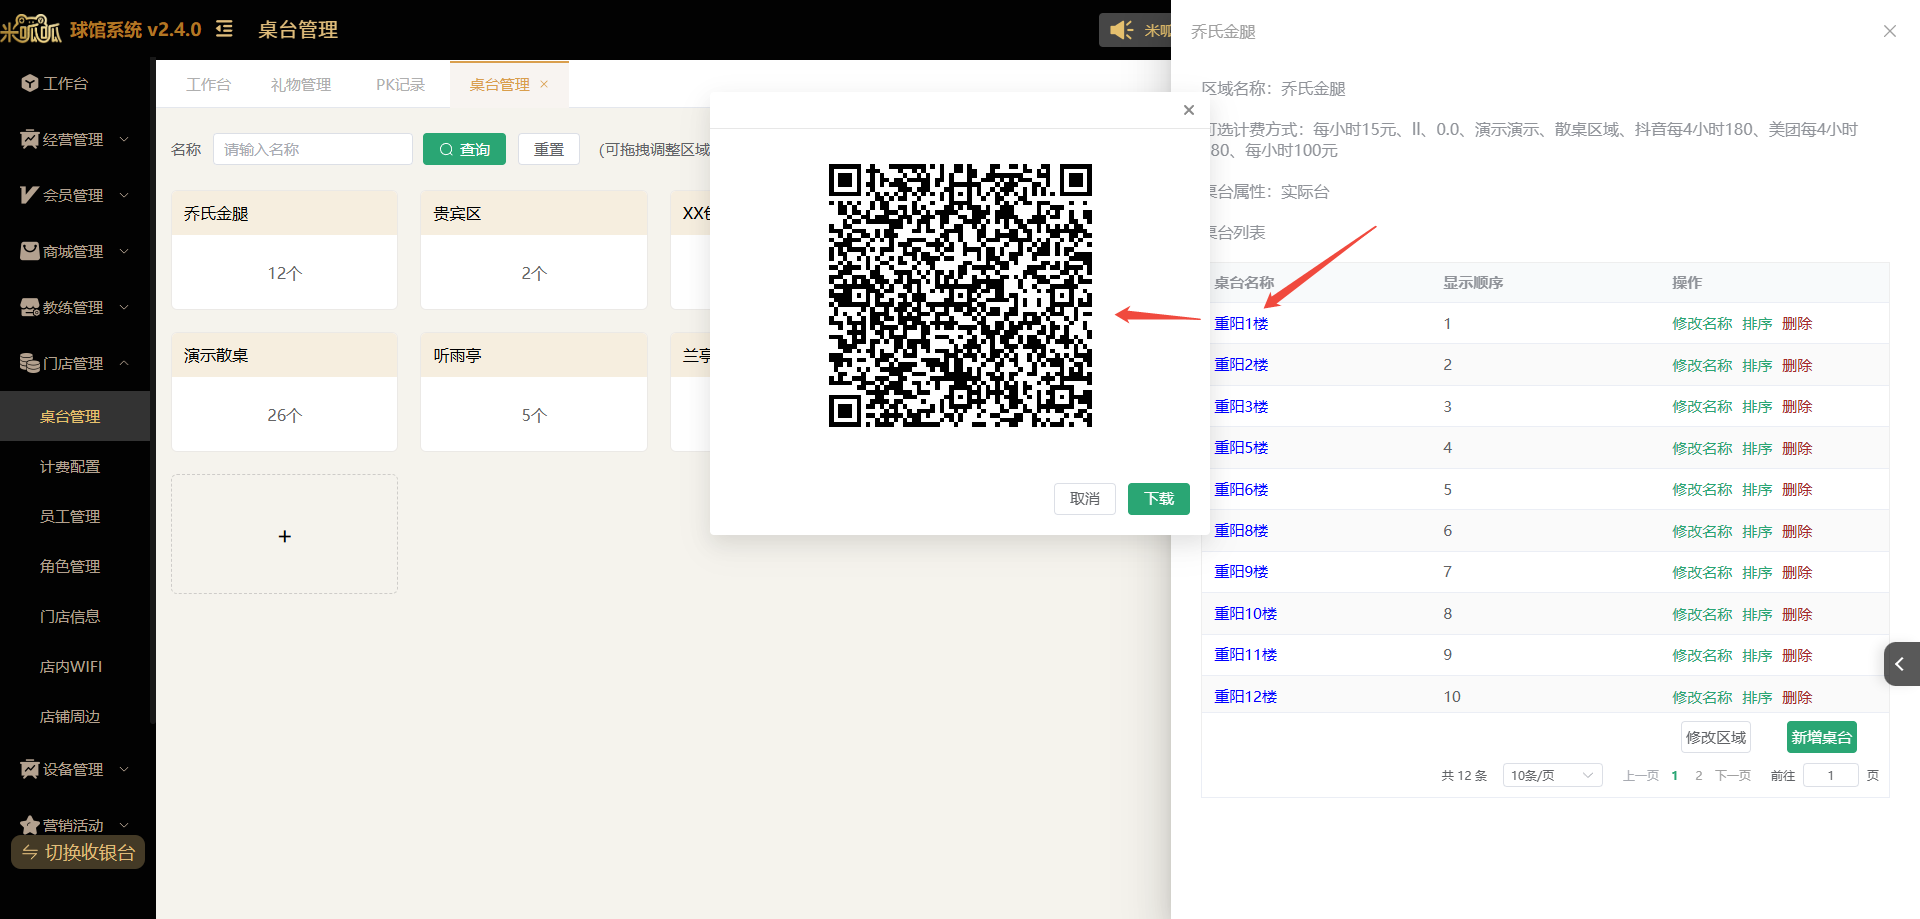Click 删除 for 重阳10楼
This screenshot has width=1920, height=919.
[x=1797, y=614]
